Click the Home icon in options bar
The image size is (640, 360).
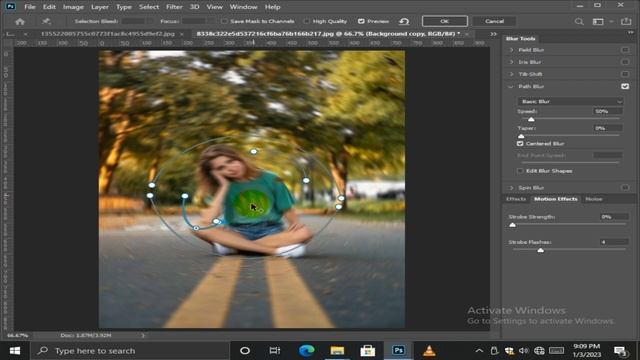coord(20,21)
